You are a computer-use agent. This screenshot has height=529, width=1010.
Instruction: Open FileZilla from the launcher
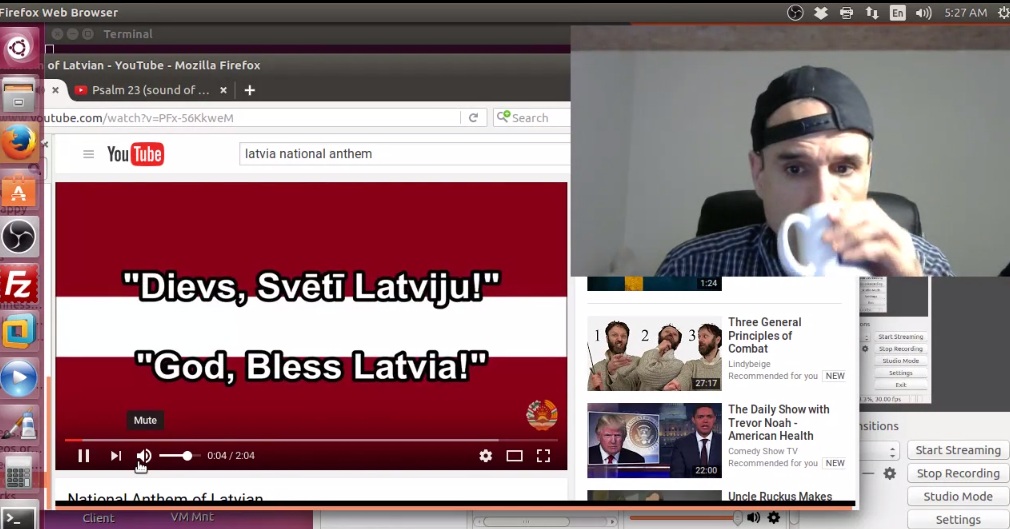click(18, 285)
